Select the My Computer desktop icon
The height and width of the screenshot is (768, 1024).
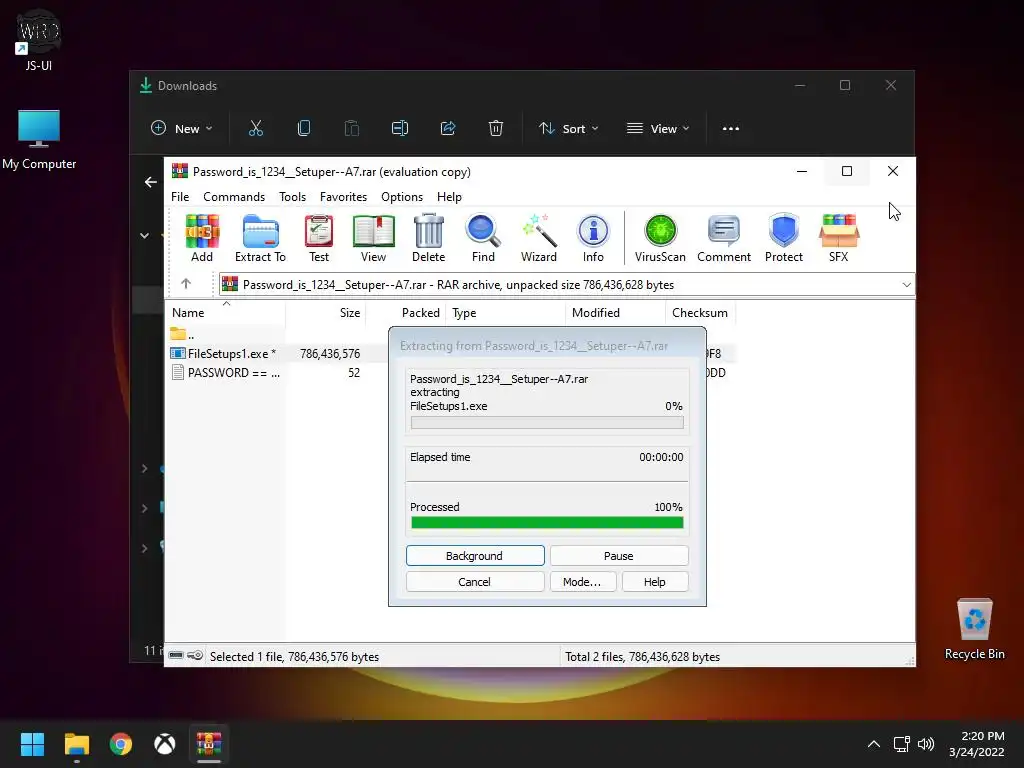39,139
